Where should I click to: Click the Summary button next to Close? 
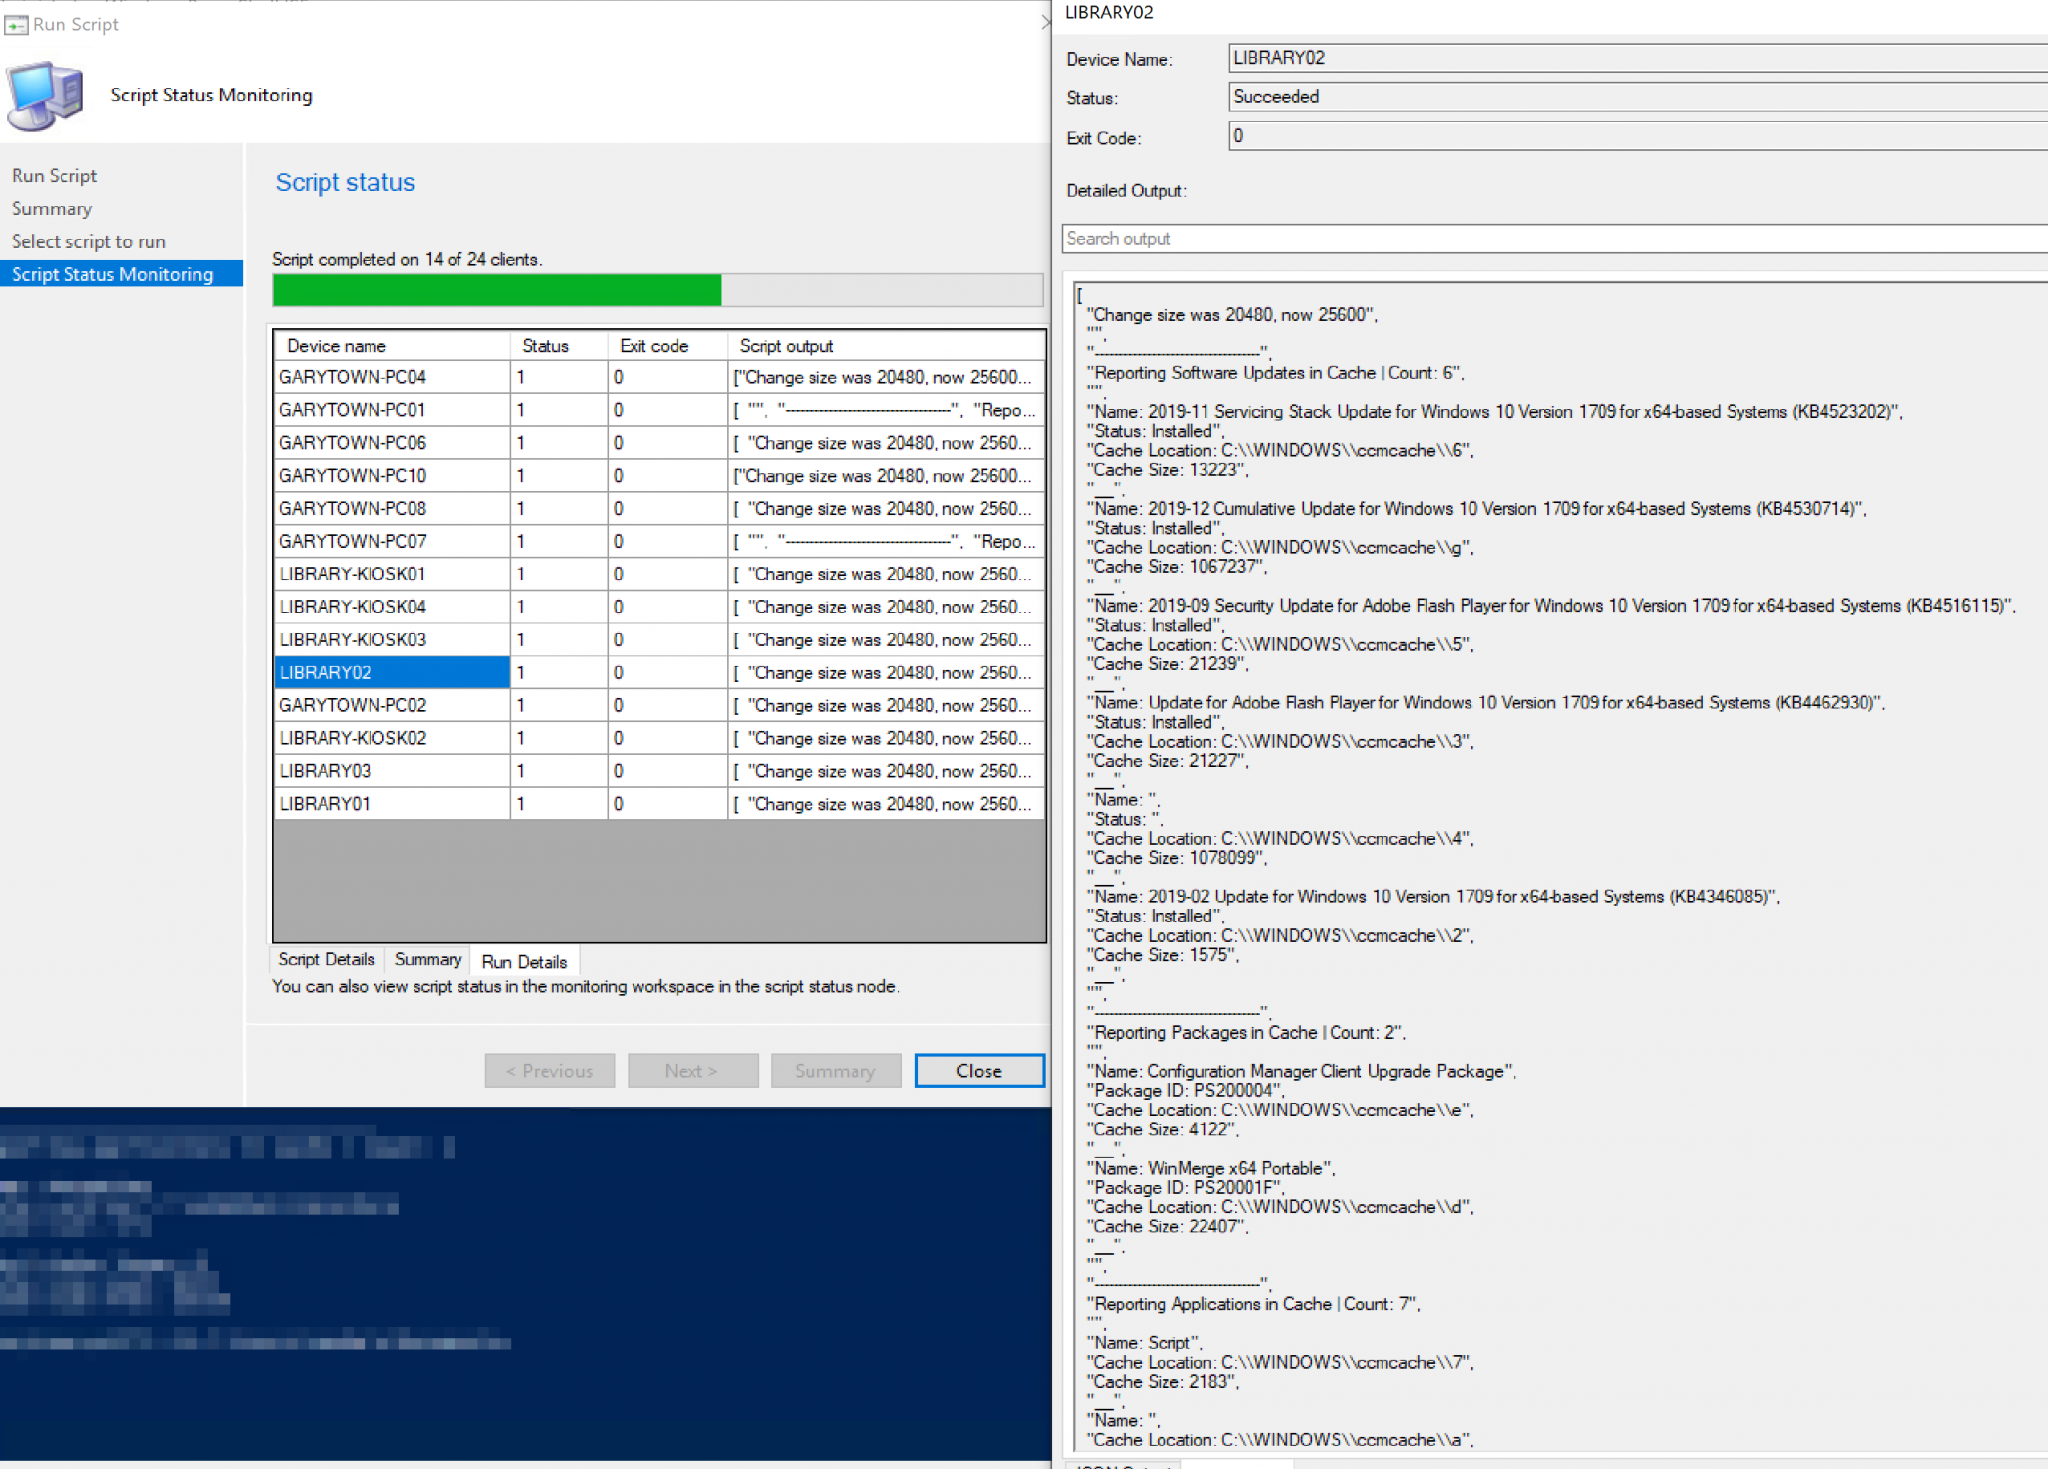coord(836,1070)
